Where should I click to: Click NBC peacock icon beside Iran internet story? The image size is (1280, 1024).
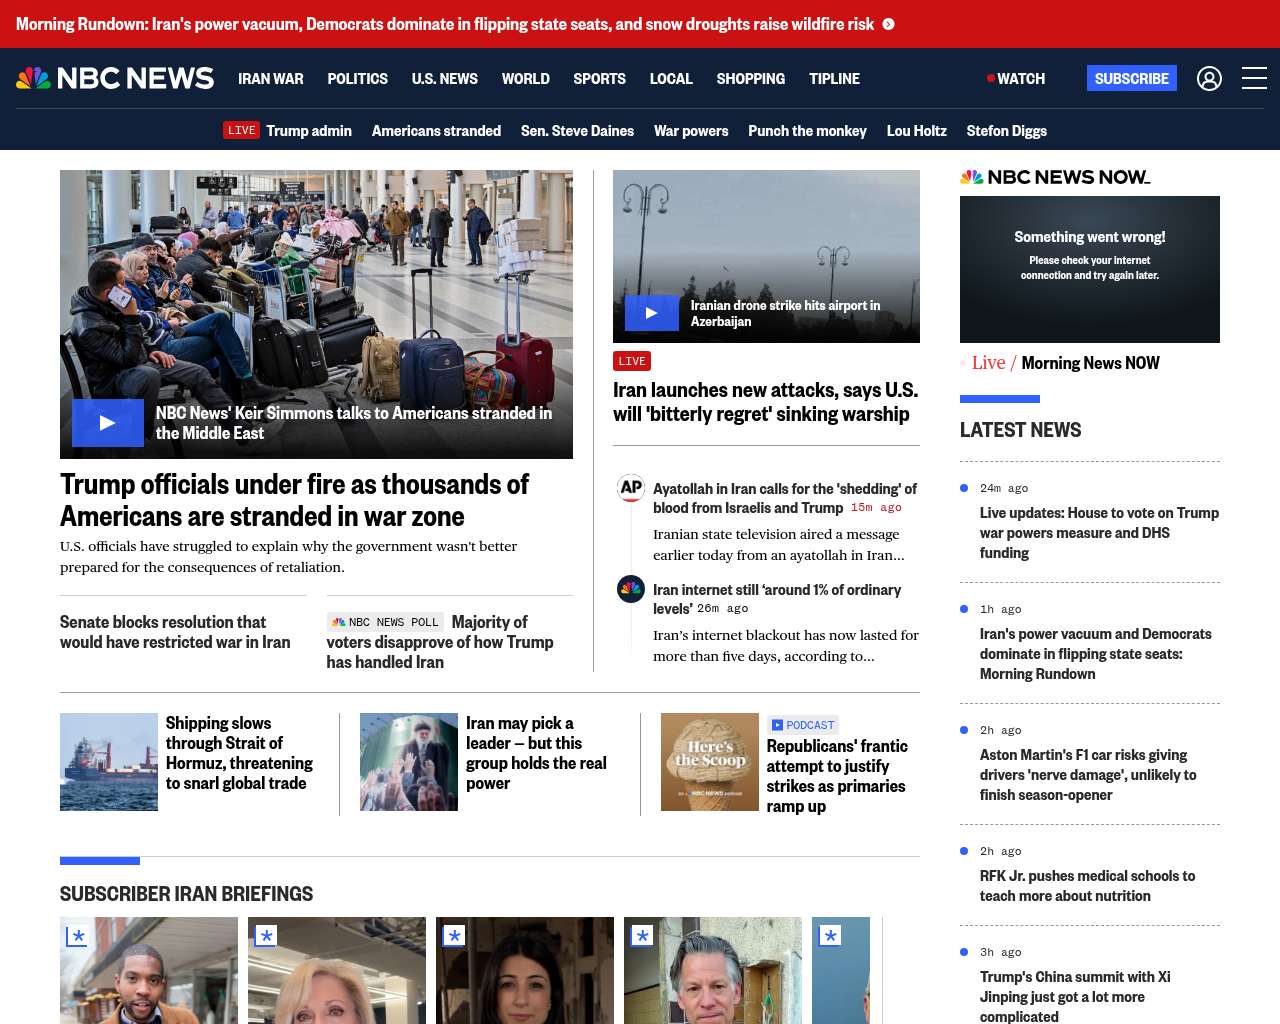(631, 589)
